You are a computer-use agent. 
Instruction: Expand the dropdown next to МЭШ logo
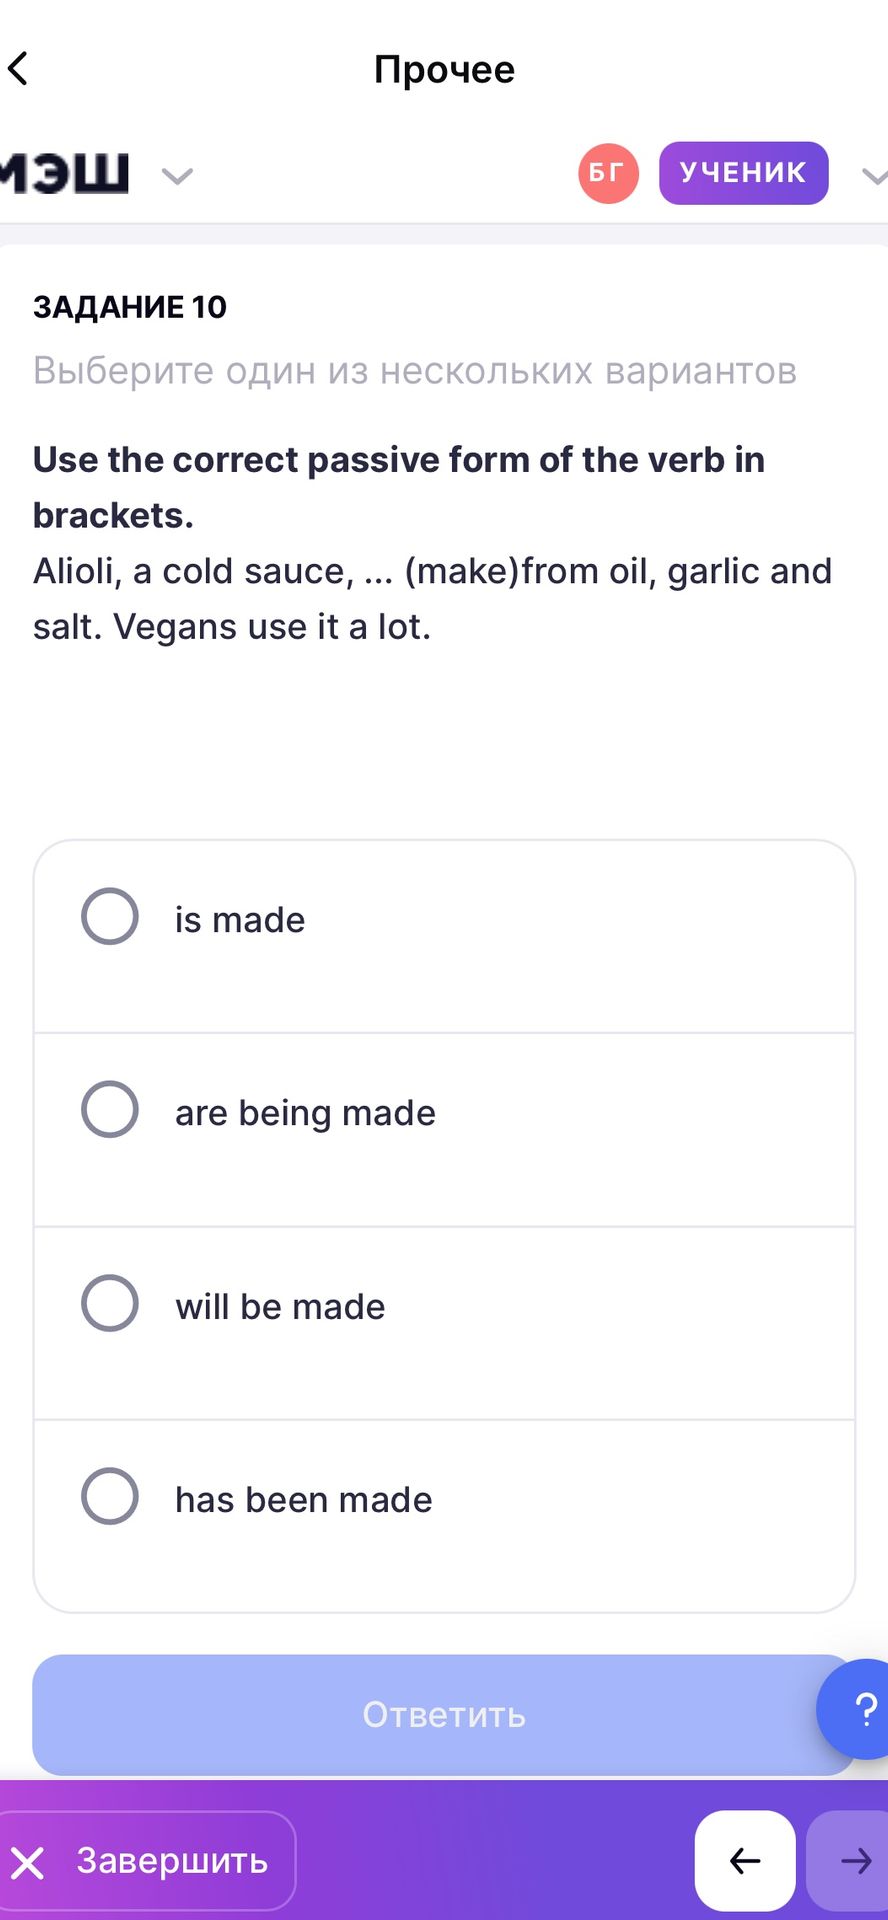177,177
